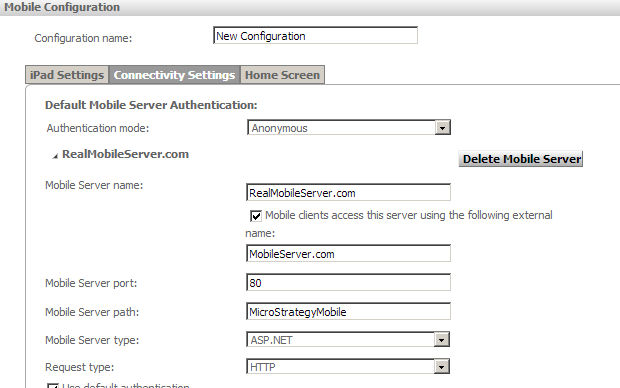Open the Authentication mode dropdown

[348, 128]
